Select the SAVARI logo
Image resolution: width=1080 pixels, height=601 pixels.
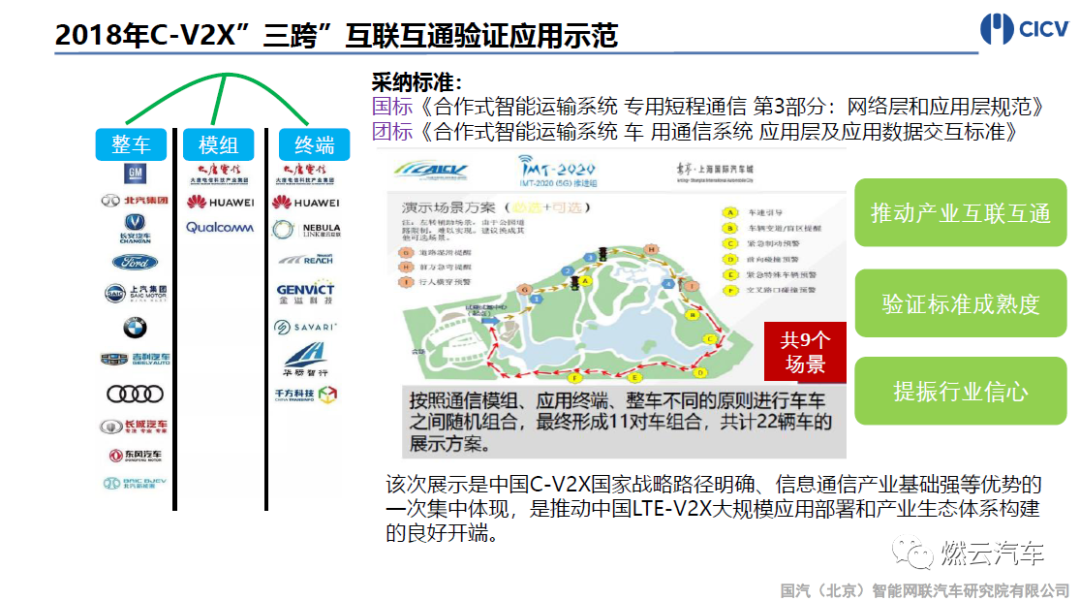pyautogui.click(x=305, y=327)
